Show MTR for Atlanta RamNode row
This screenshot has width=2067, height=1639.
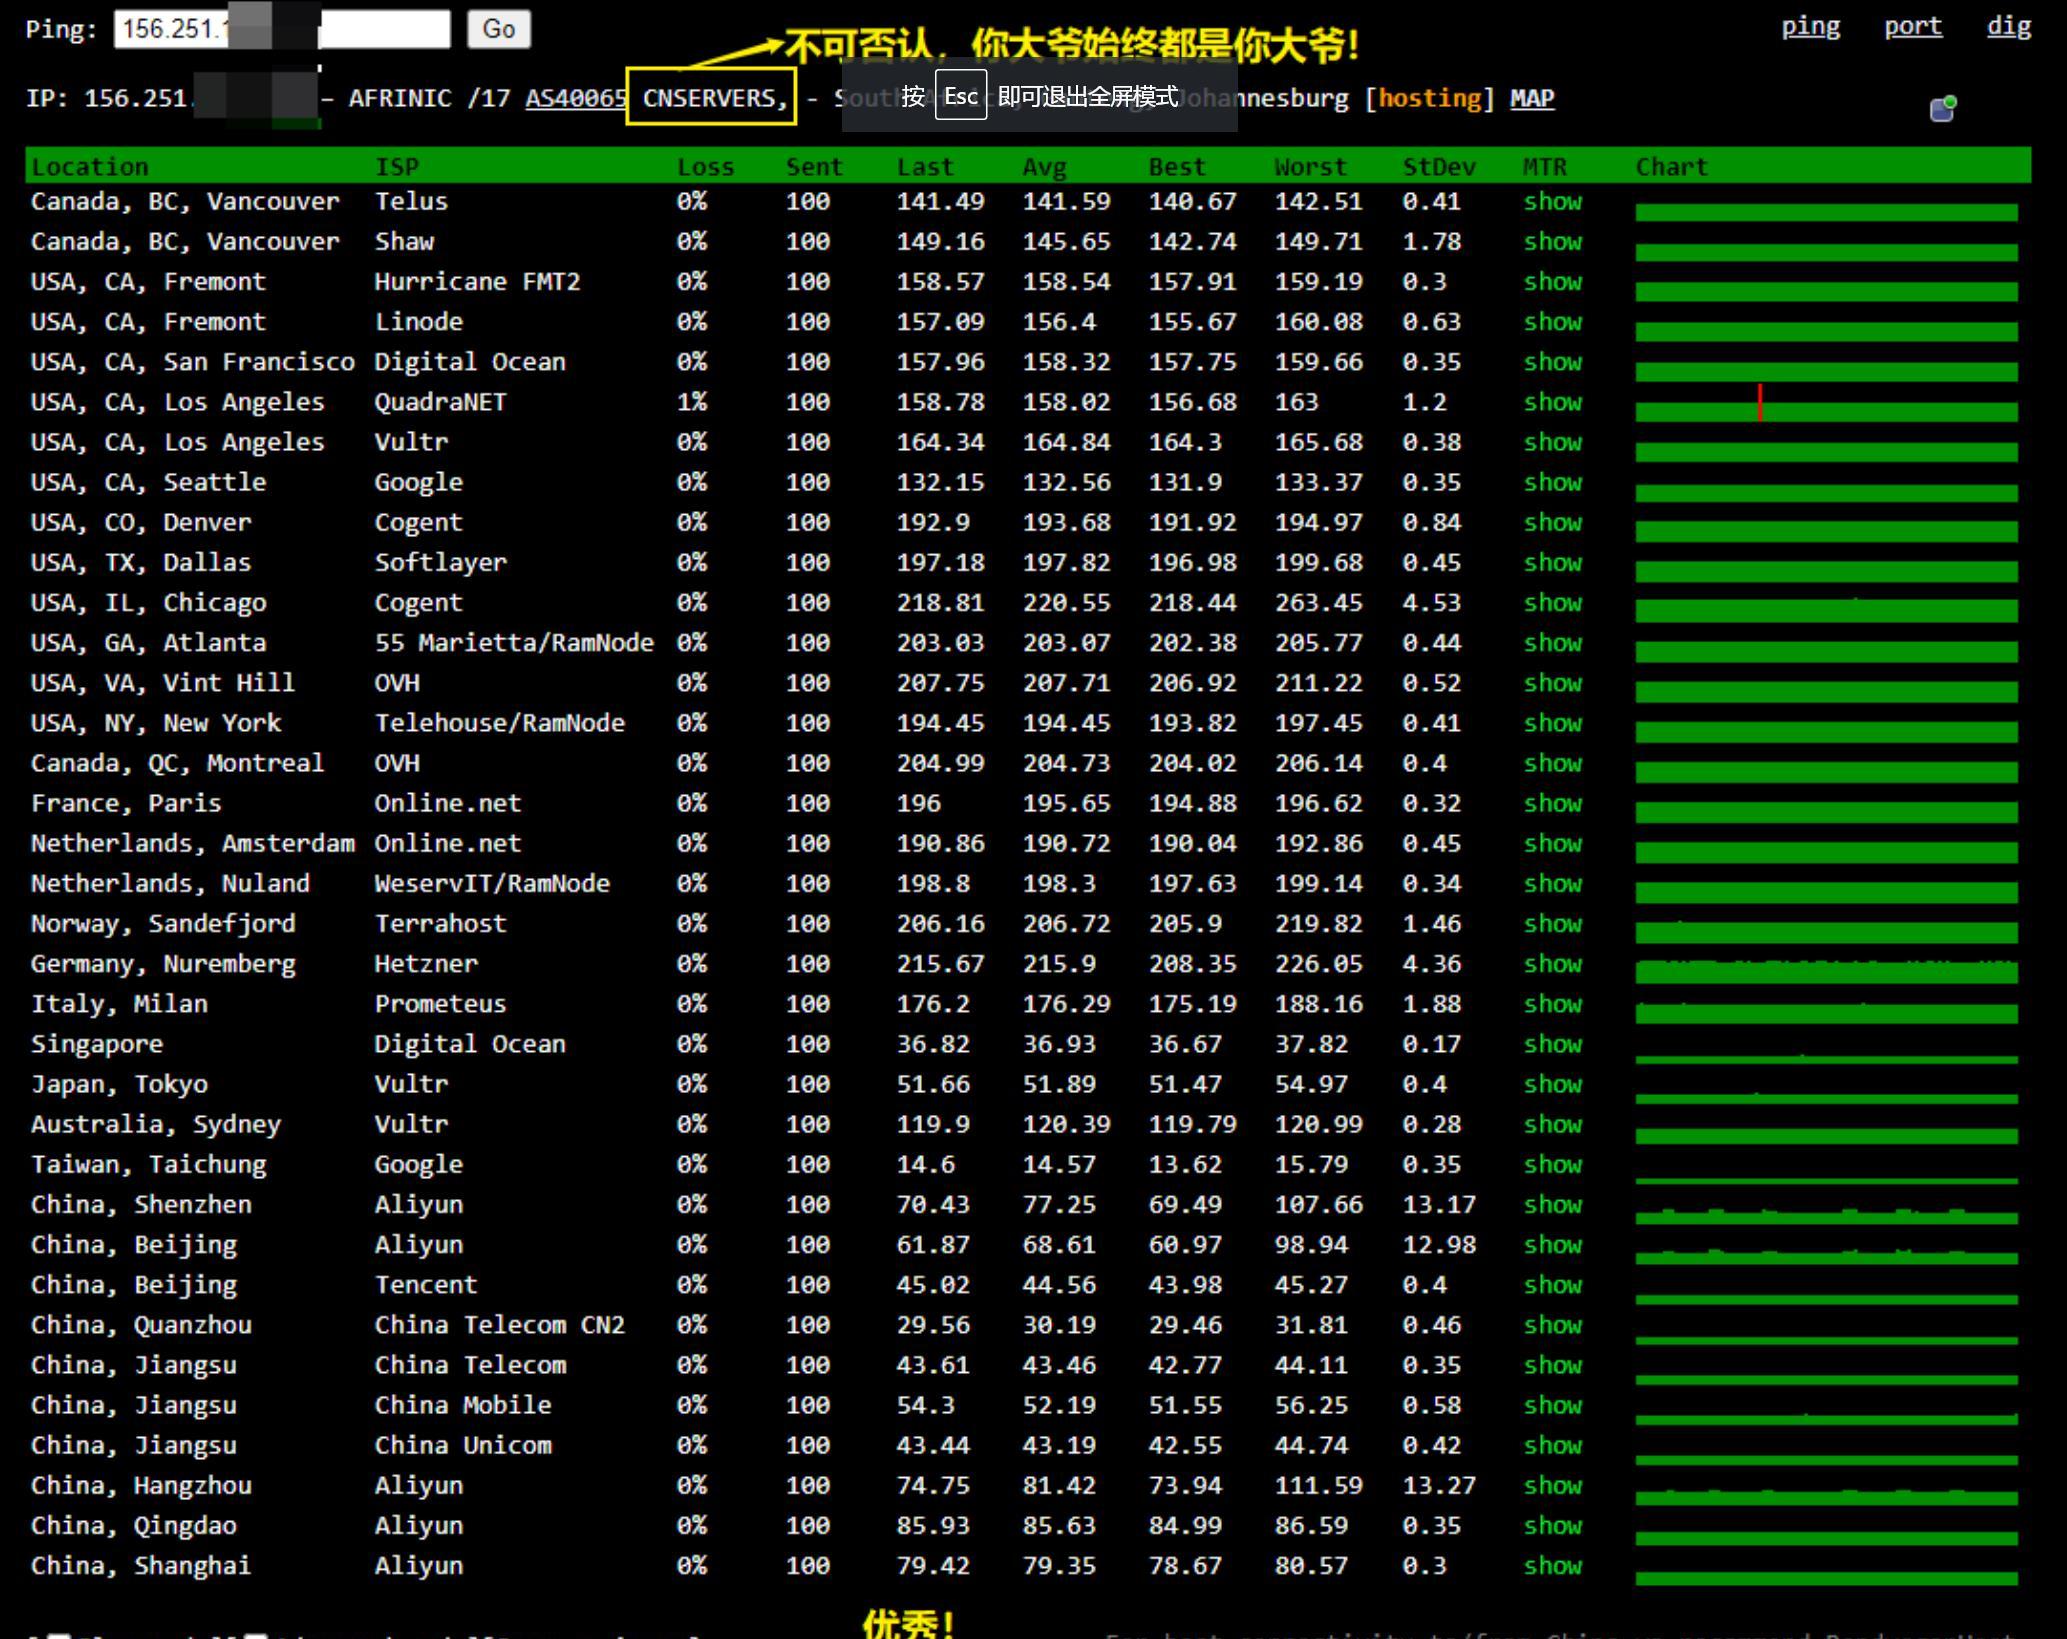tap(1552, 642)
